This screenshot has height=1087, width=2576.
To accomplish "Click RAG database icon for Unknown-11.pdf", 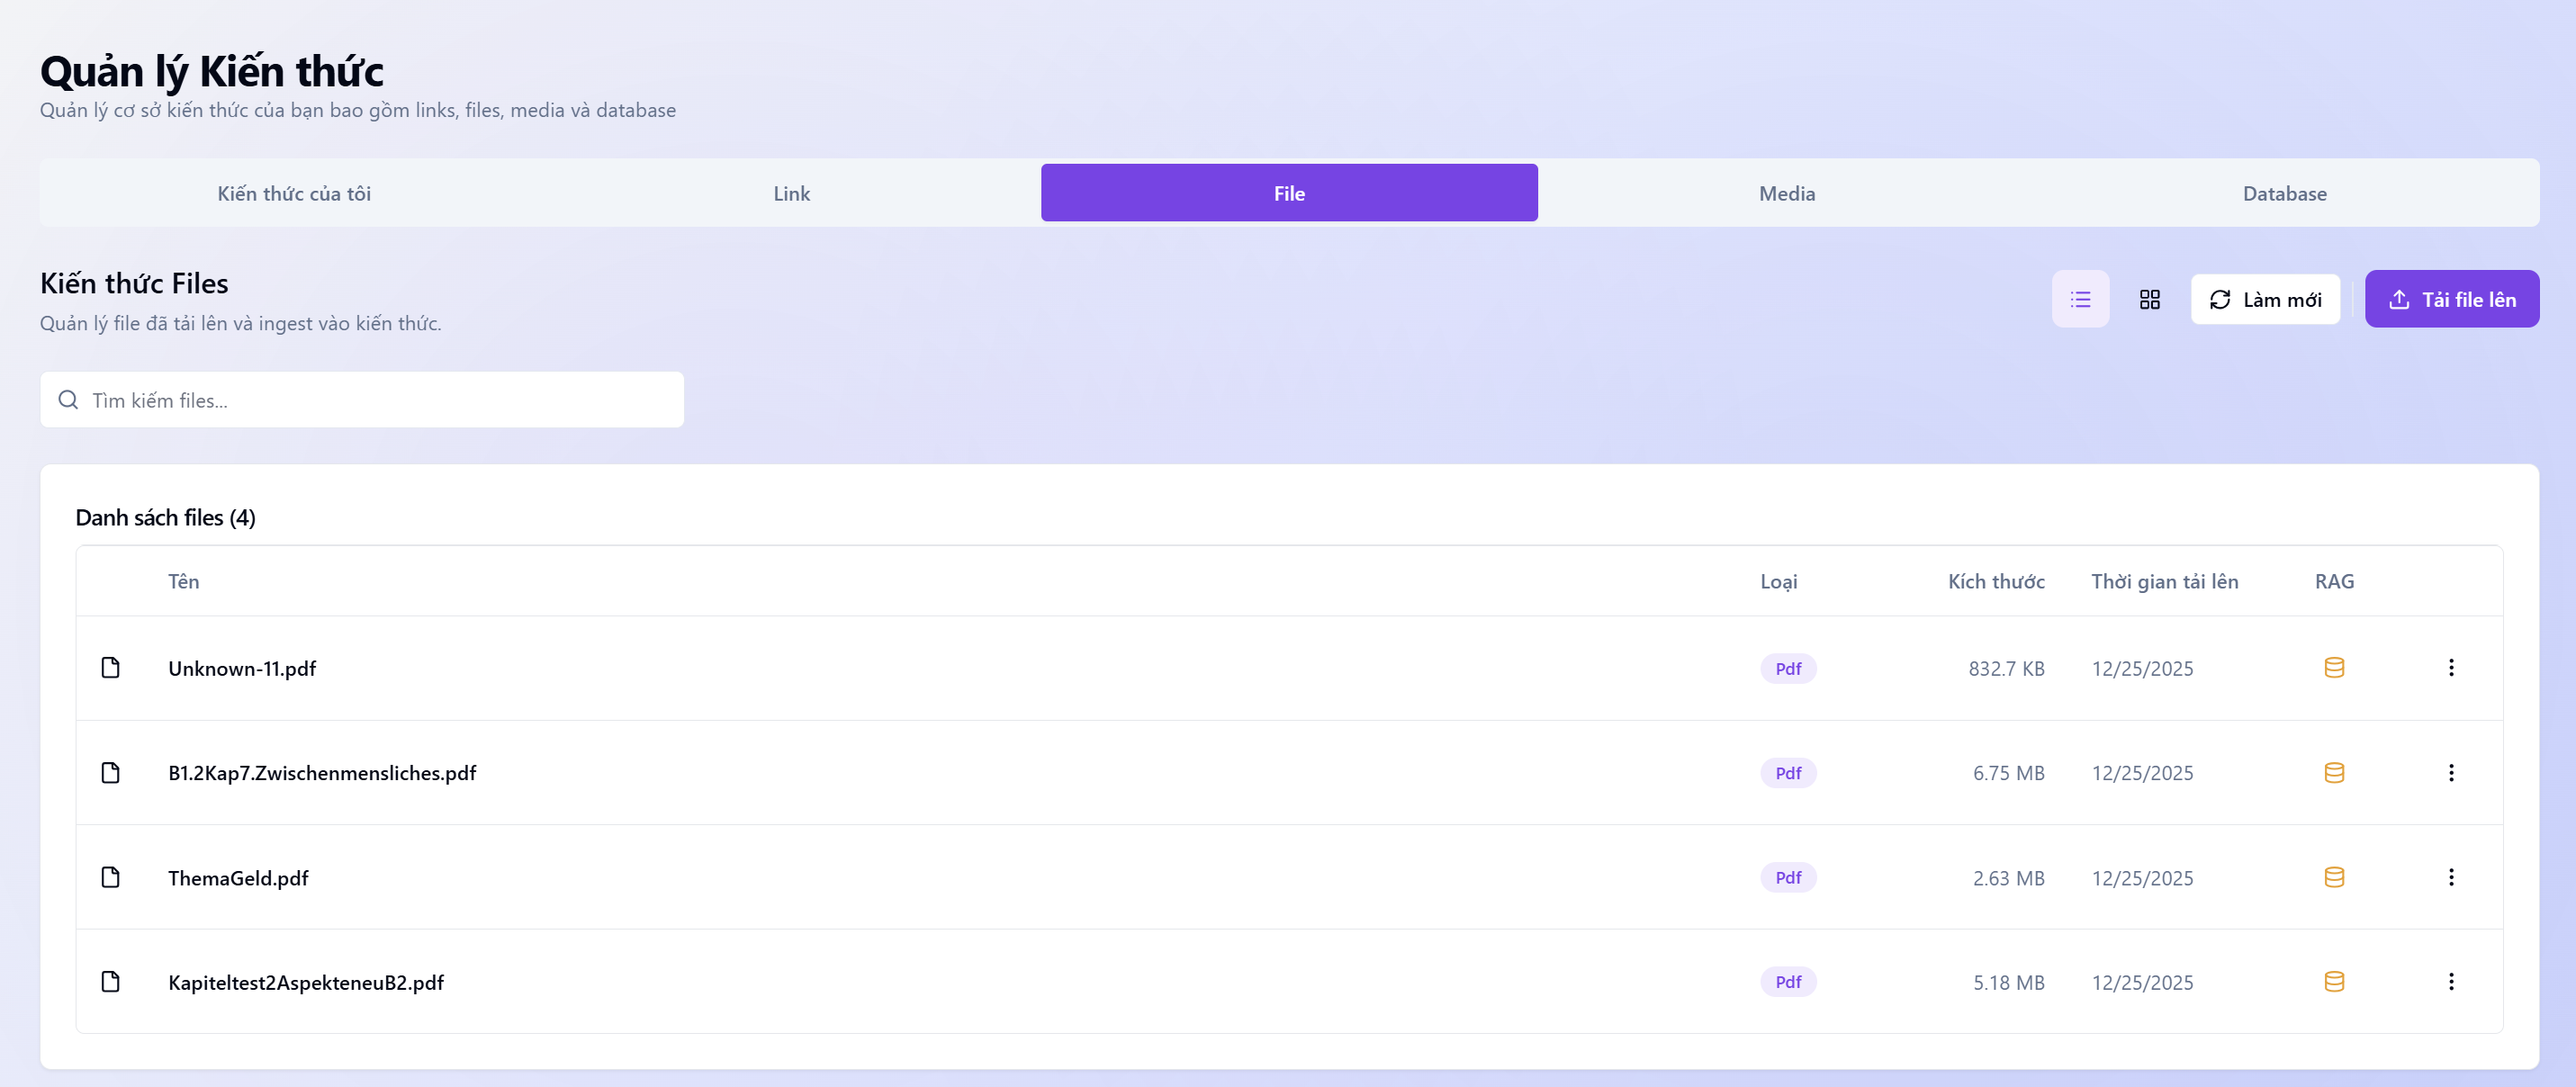I will (2333, 667).
